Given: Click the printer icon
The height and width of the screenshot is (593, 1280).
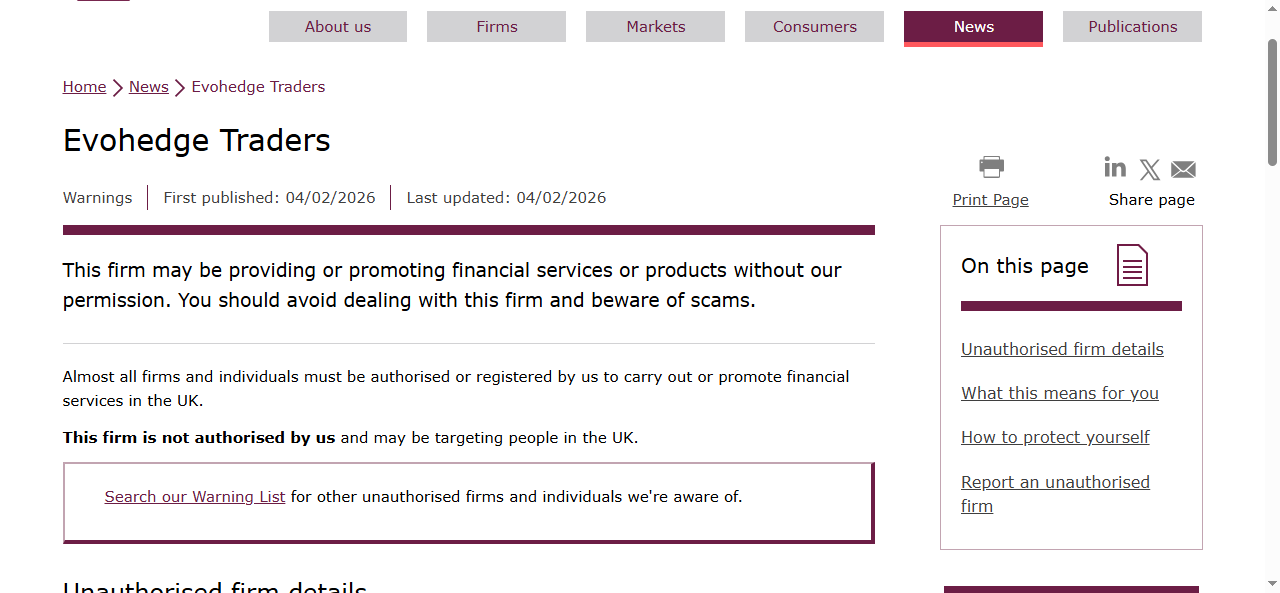Looking at the screenshot, I should pyautogui.click(x=991, y=167).
